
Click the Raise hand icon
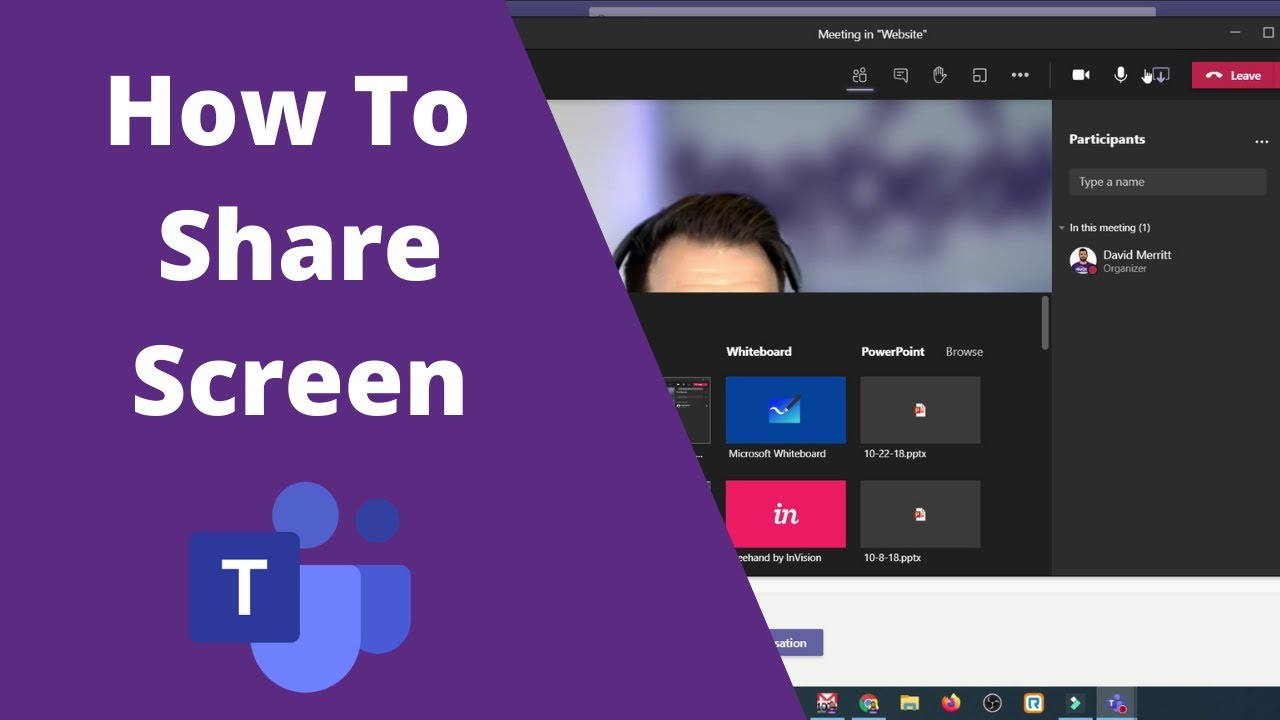click(x=939, y=75)
